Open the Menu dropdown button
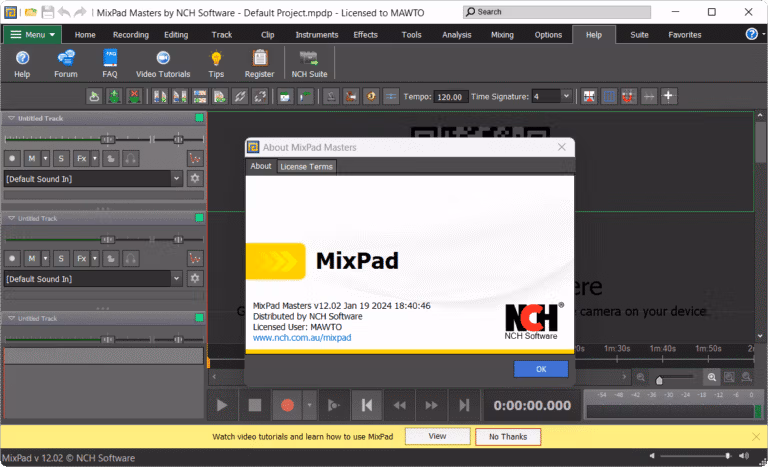 [x=32, y=34]
